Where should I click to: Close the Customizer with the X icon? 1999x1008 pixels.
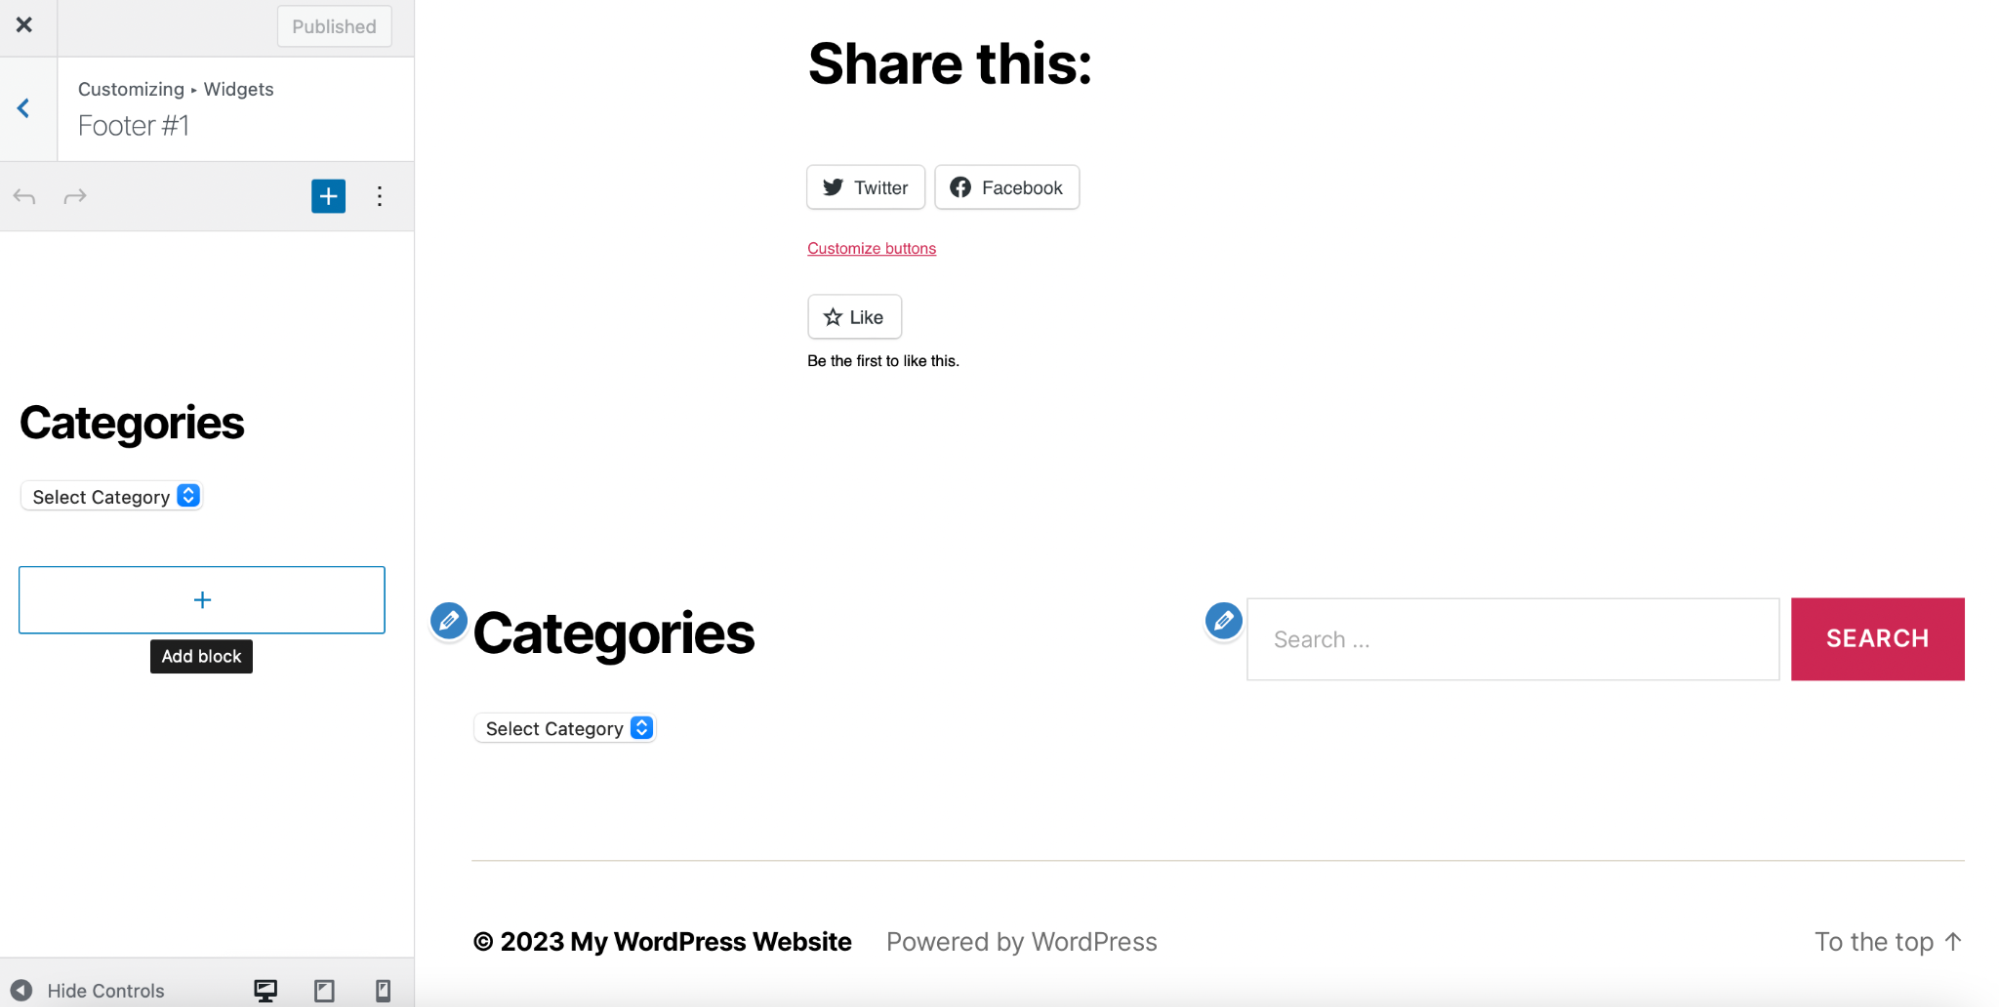pos(24,25)
